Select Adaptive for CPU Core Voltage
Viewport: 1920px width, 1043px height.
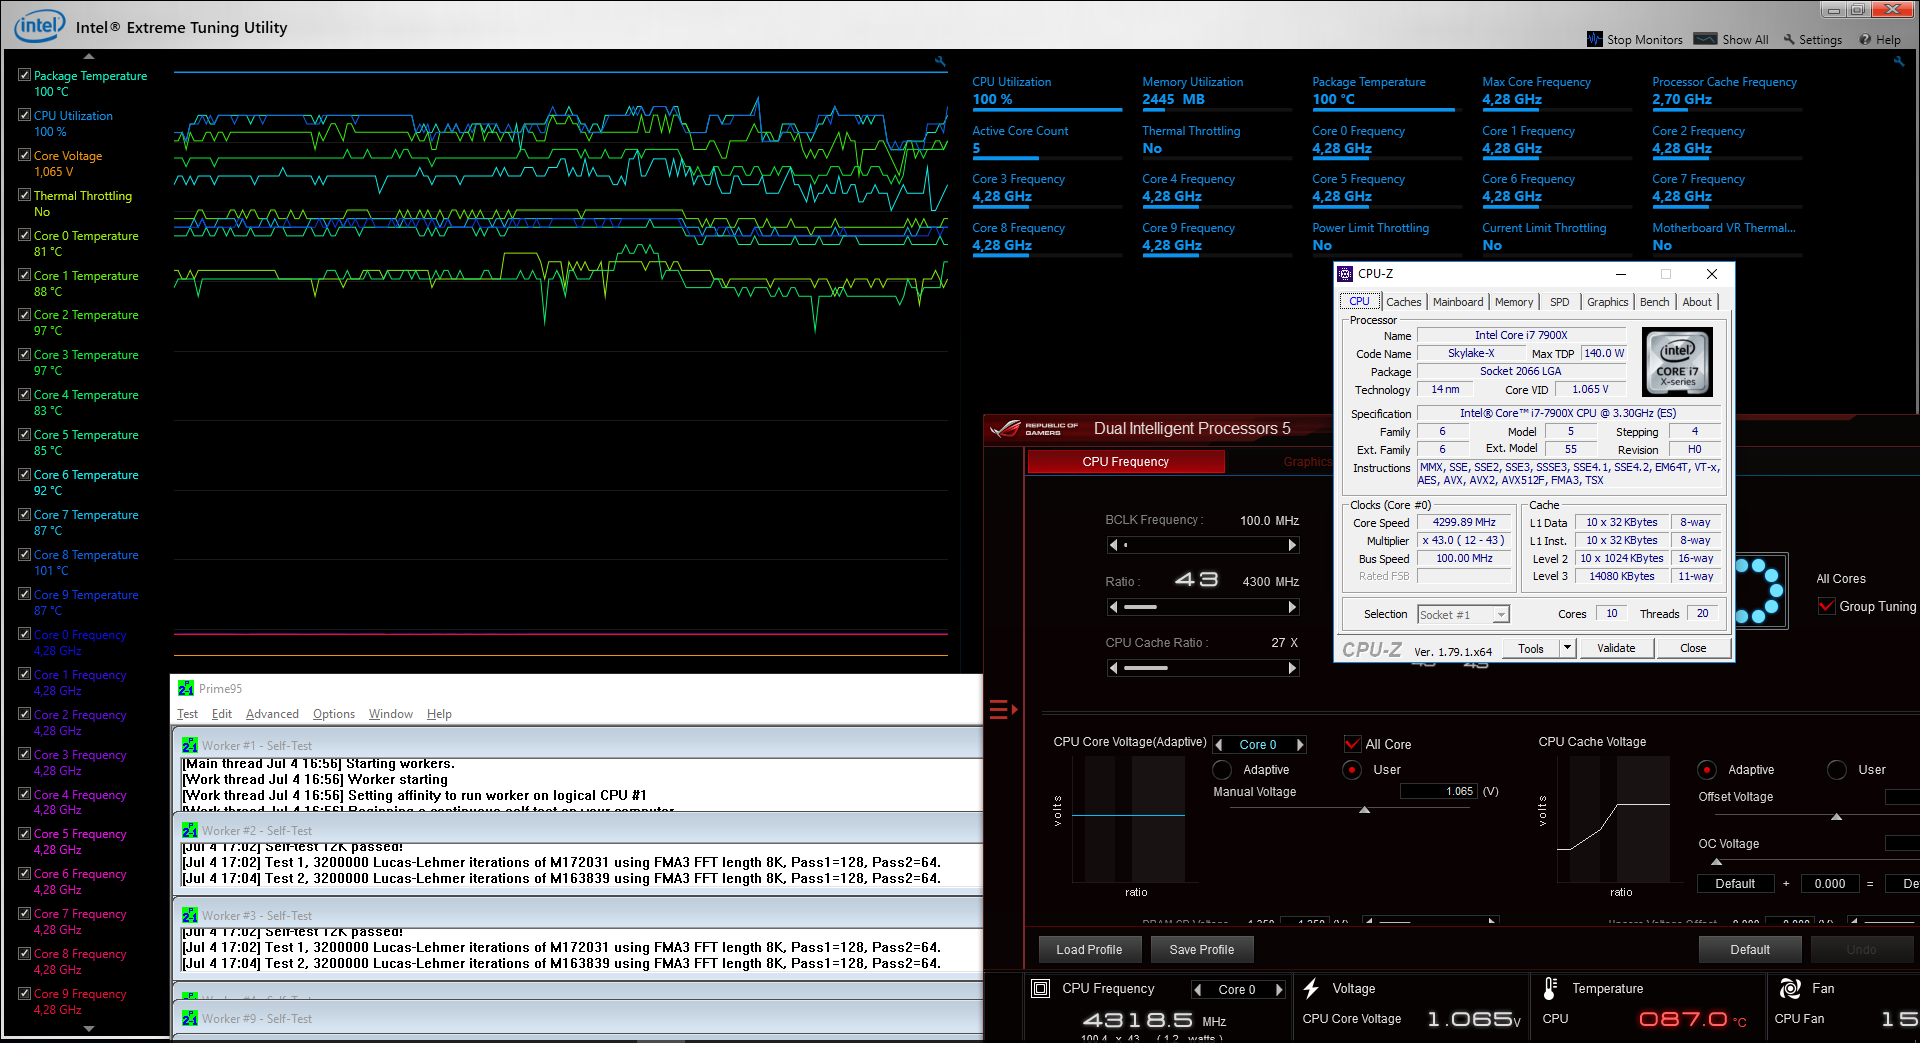tap(1222, 770)
